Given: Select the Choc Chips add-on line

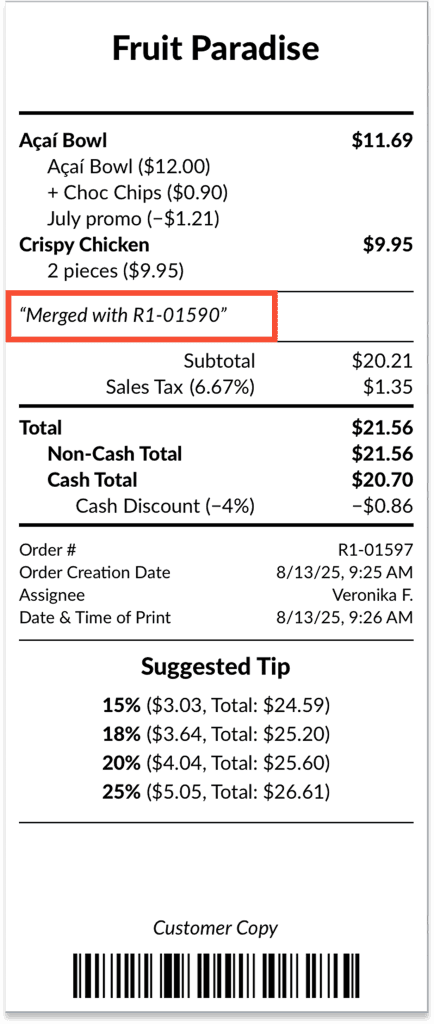Looking at the screenshot, I should (137, 193).
